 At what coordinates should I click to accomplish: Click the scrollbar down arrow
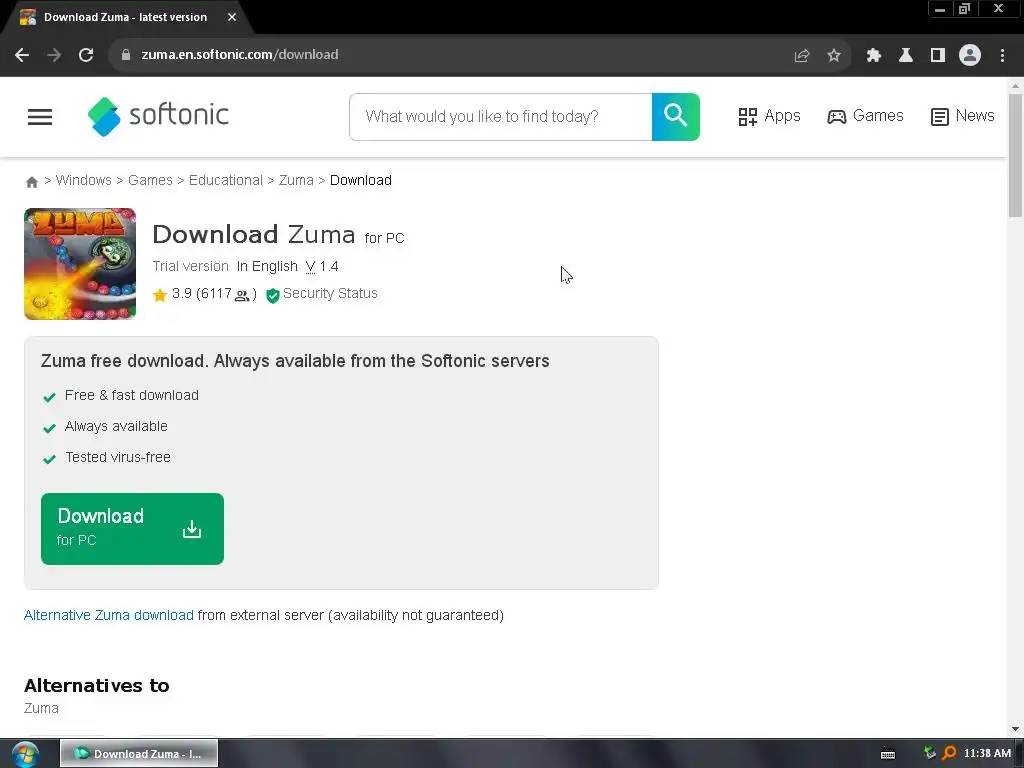[x=1016, y=729]
